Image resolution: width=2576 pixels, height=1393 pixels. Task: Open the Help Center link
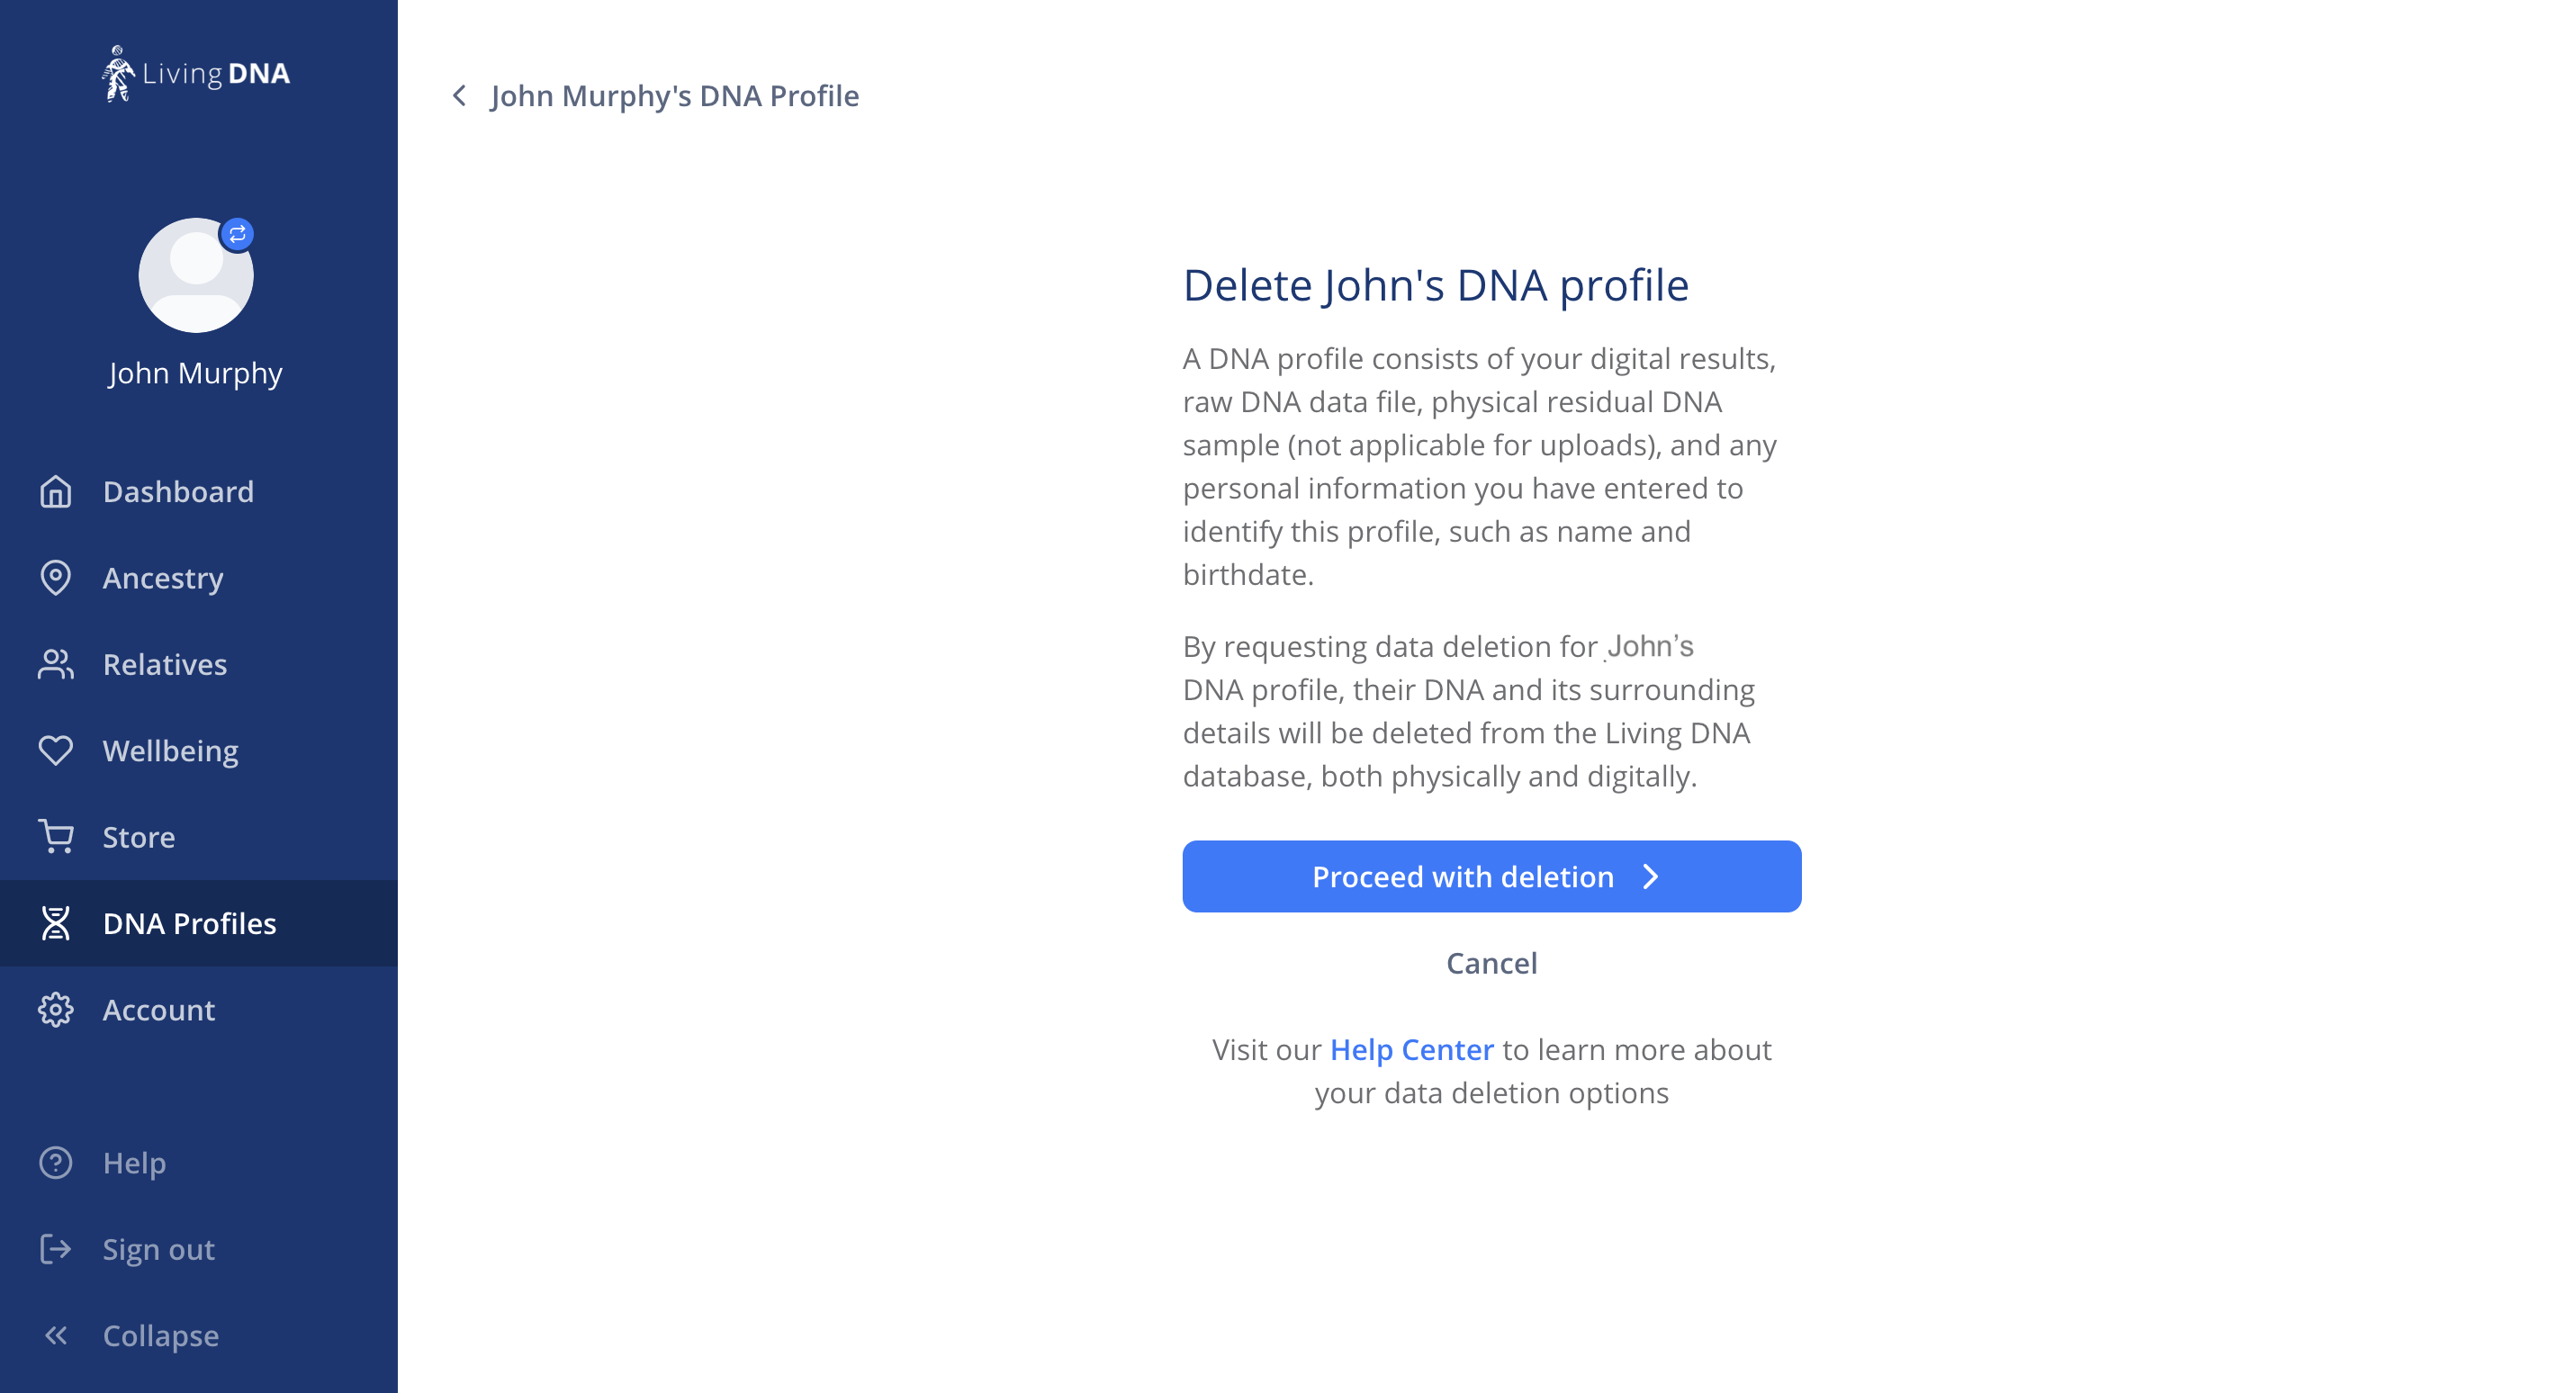[x=1411, y=1050]
